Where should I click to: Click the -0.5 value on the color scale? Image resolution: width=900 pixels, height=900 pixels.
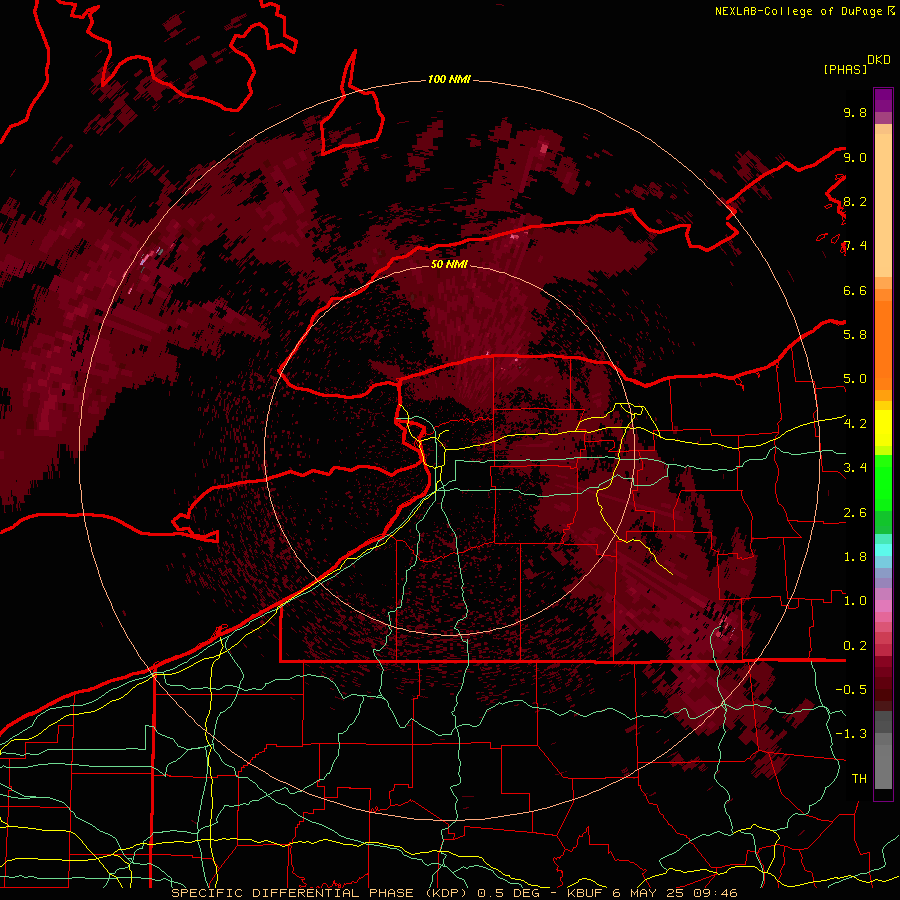pos(851,689)
